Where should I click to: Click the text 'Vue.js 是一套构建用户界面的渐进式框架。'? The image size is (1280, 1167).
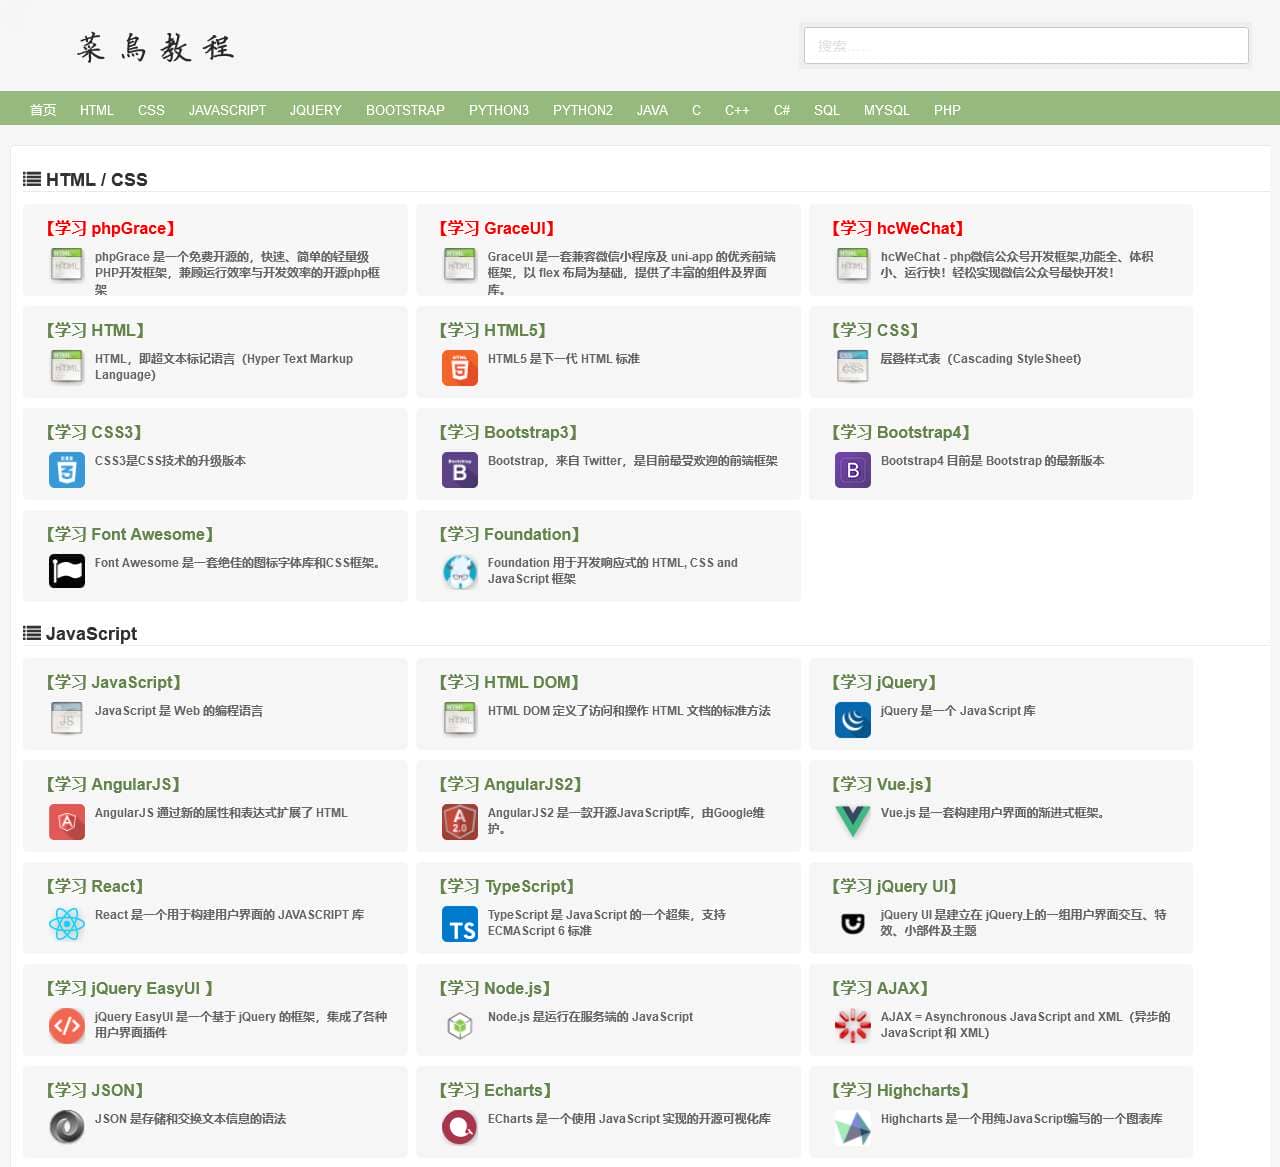click(994, 813)
